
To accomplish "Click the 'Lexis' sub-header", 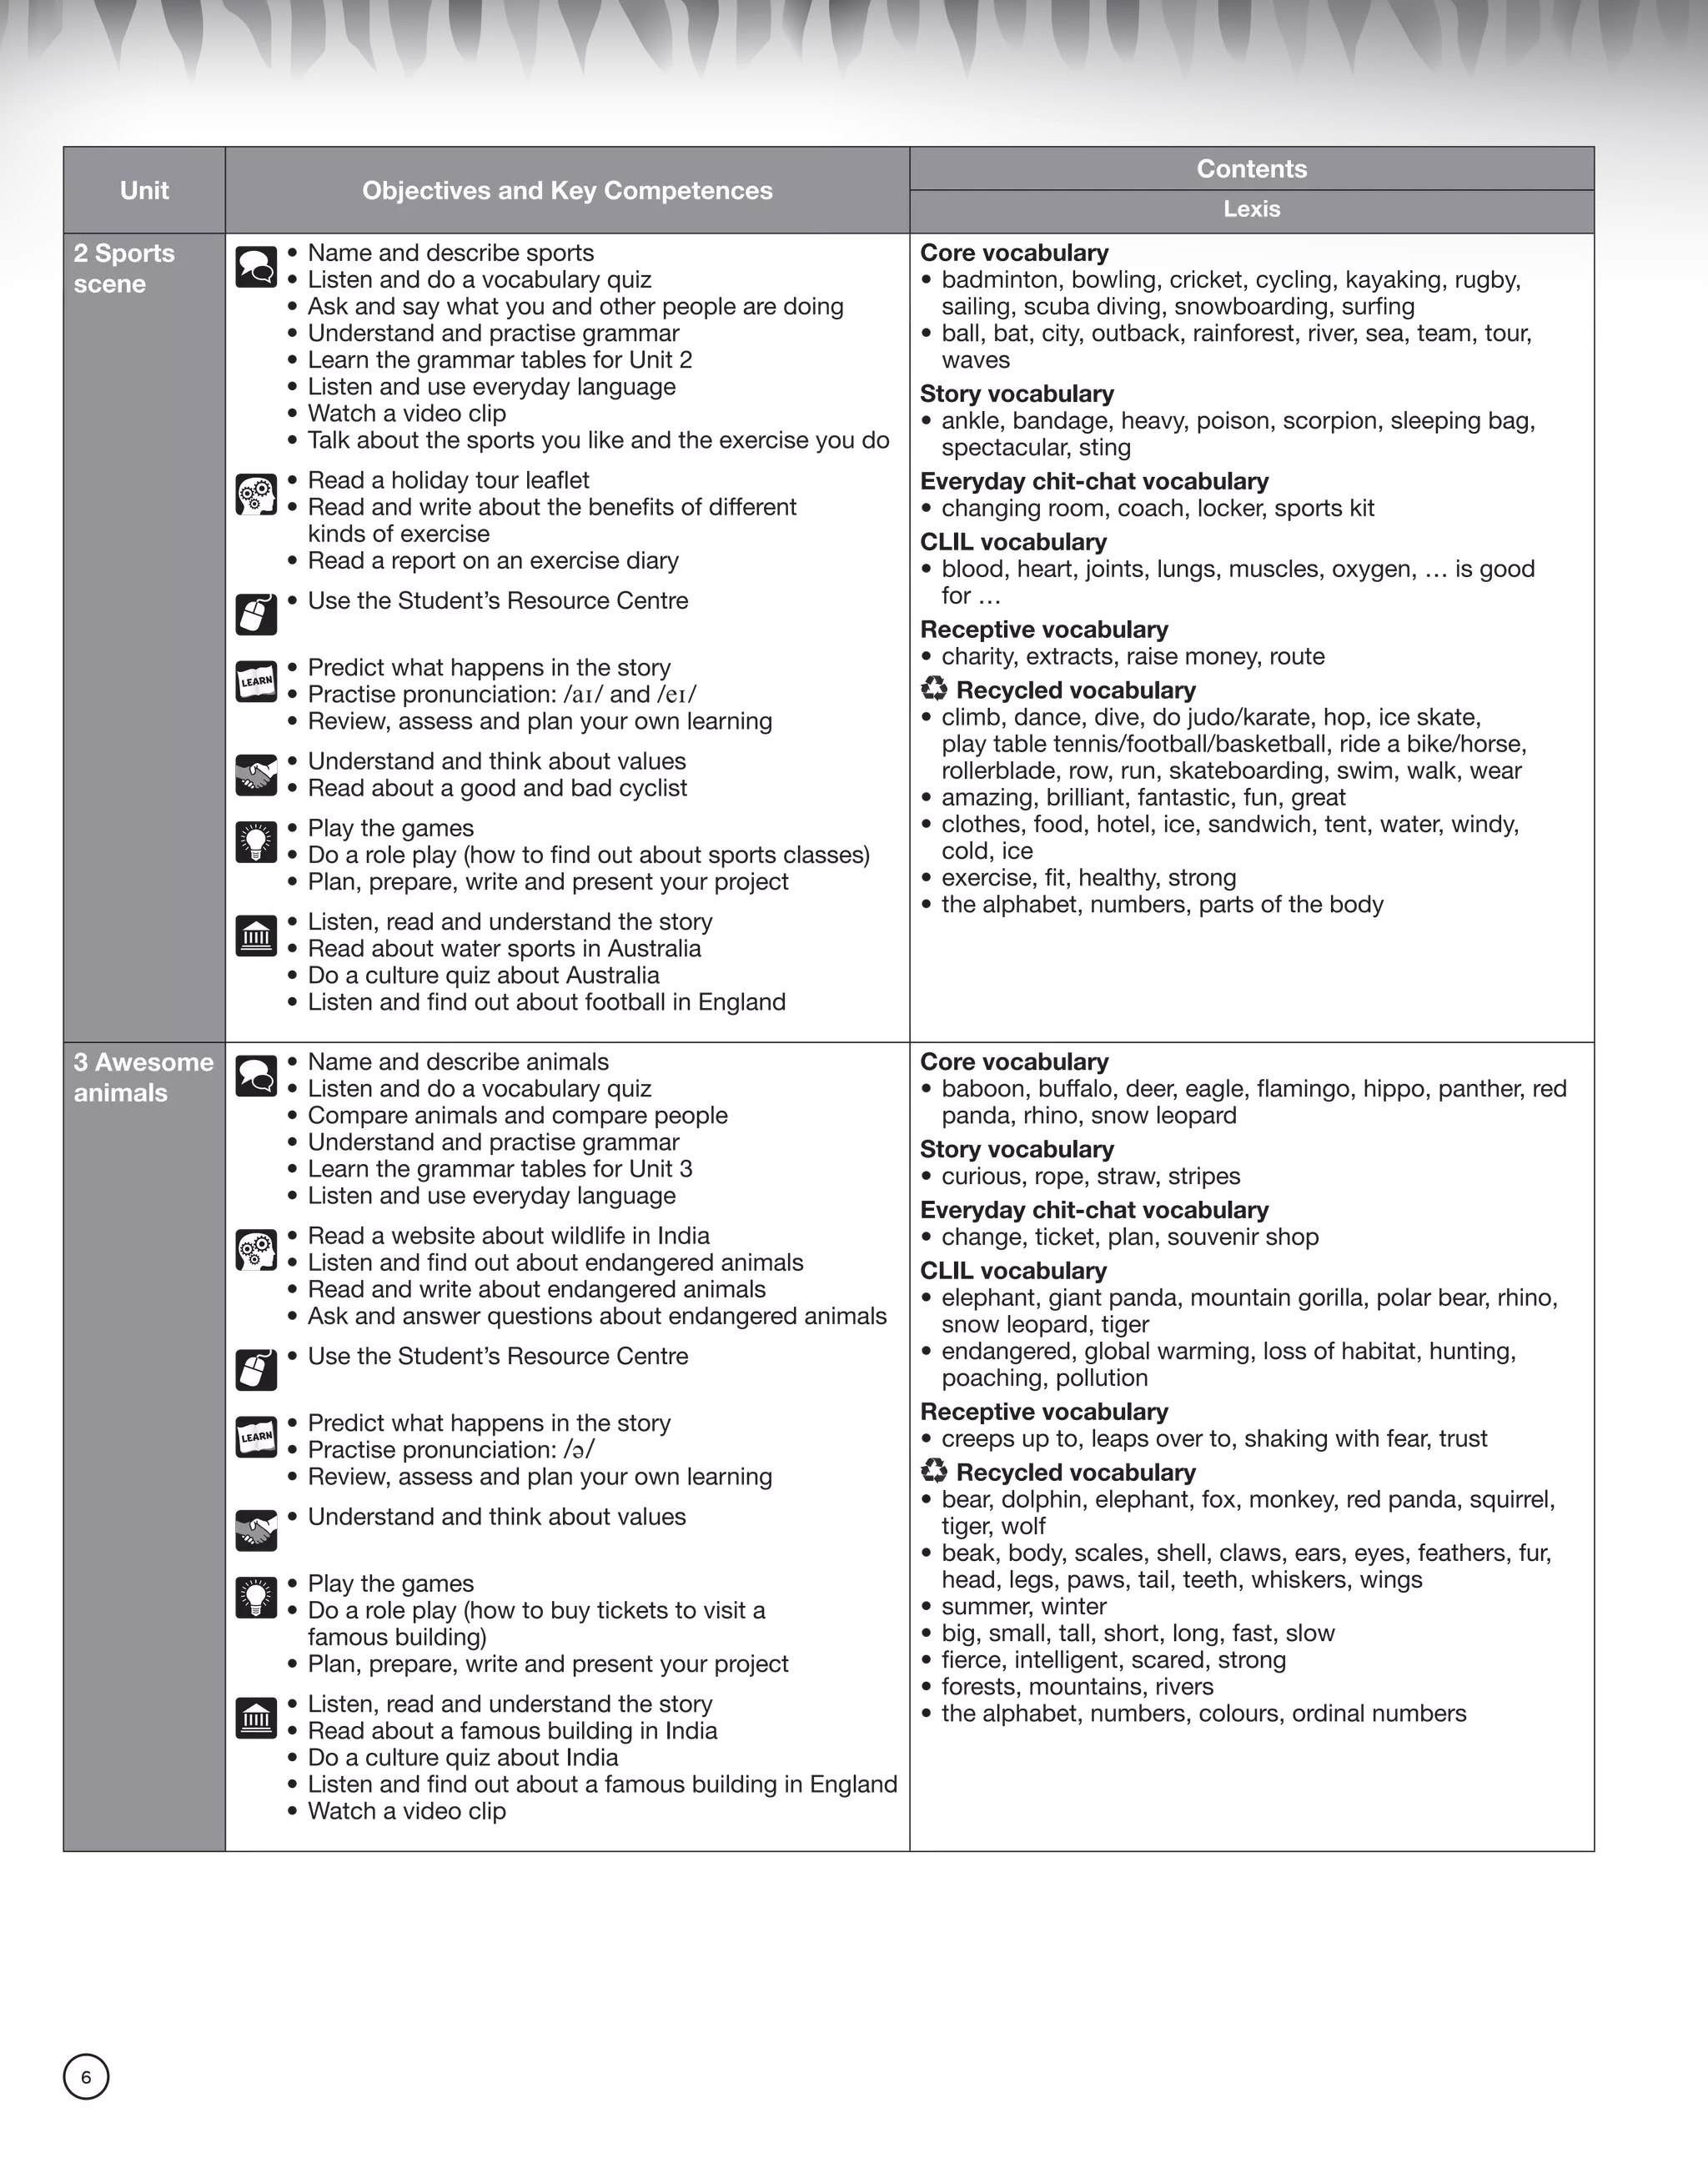I will tap(1251, 209).
